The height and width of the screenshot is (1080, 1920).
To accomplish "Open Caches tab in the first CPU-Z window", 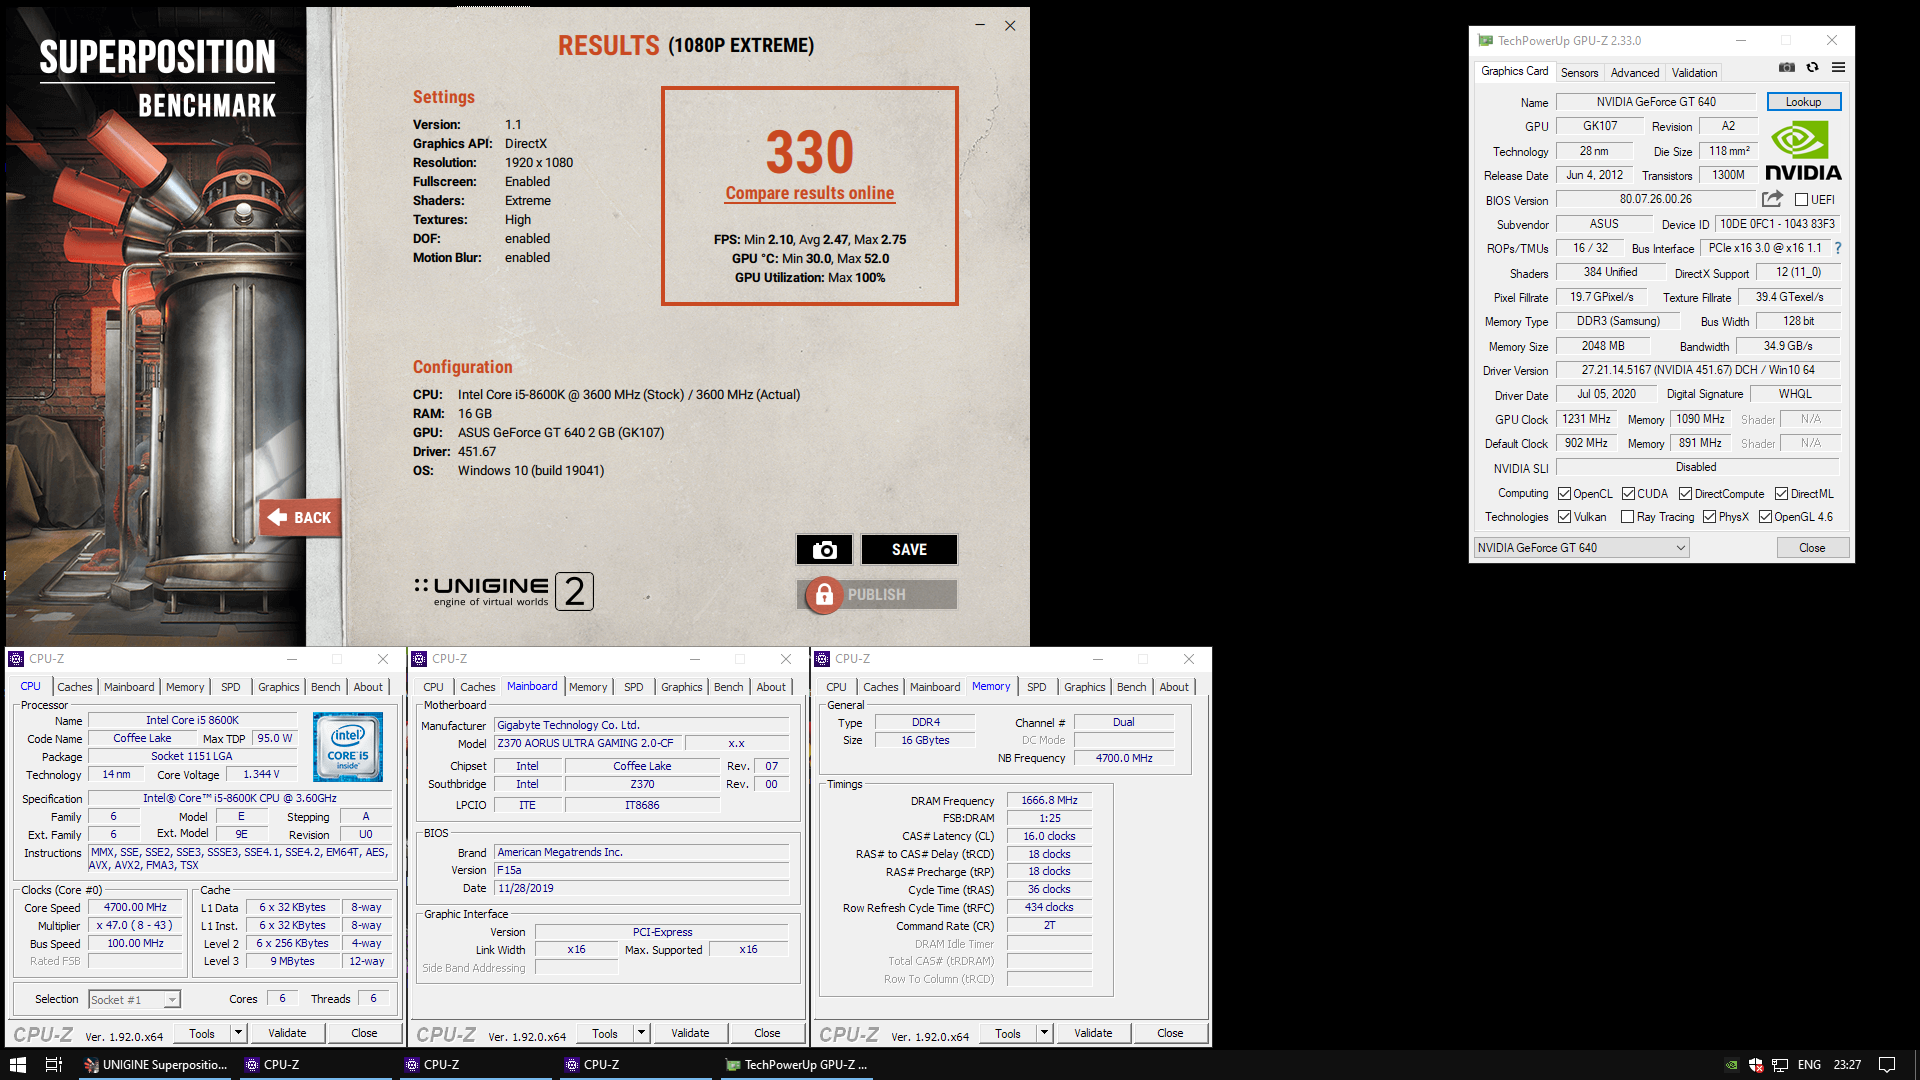I will pos(74,687).
